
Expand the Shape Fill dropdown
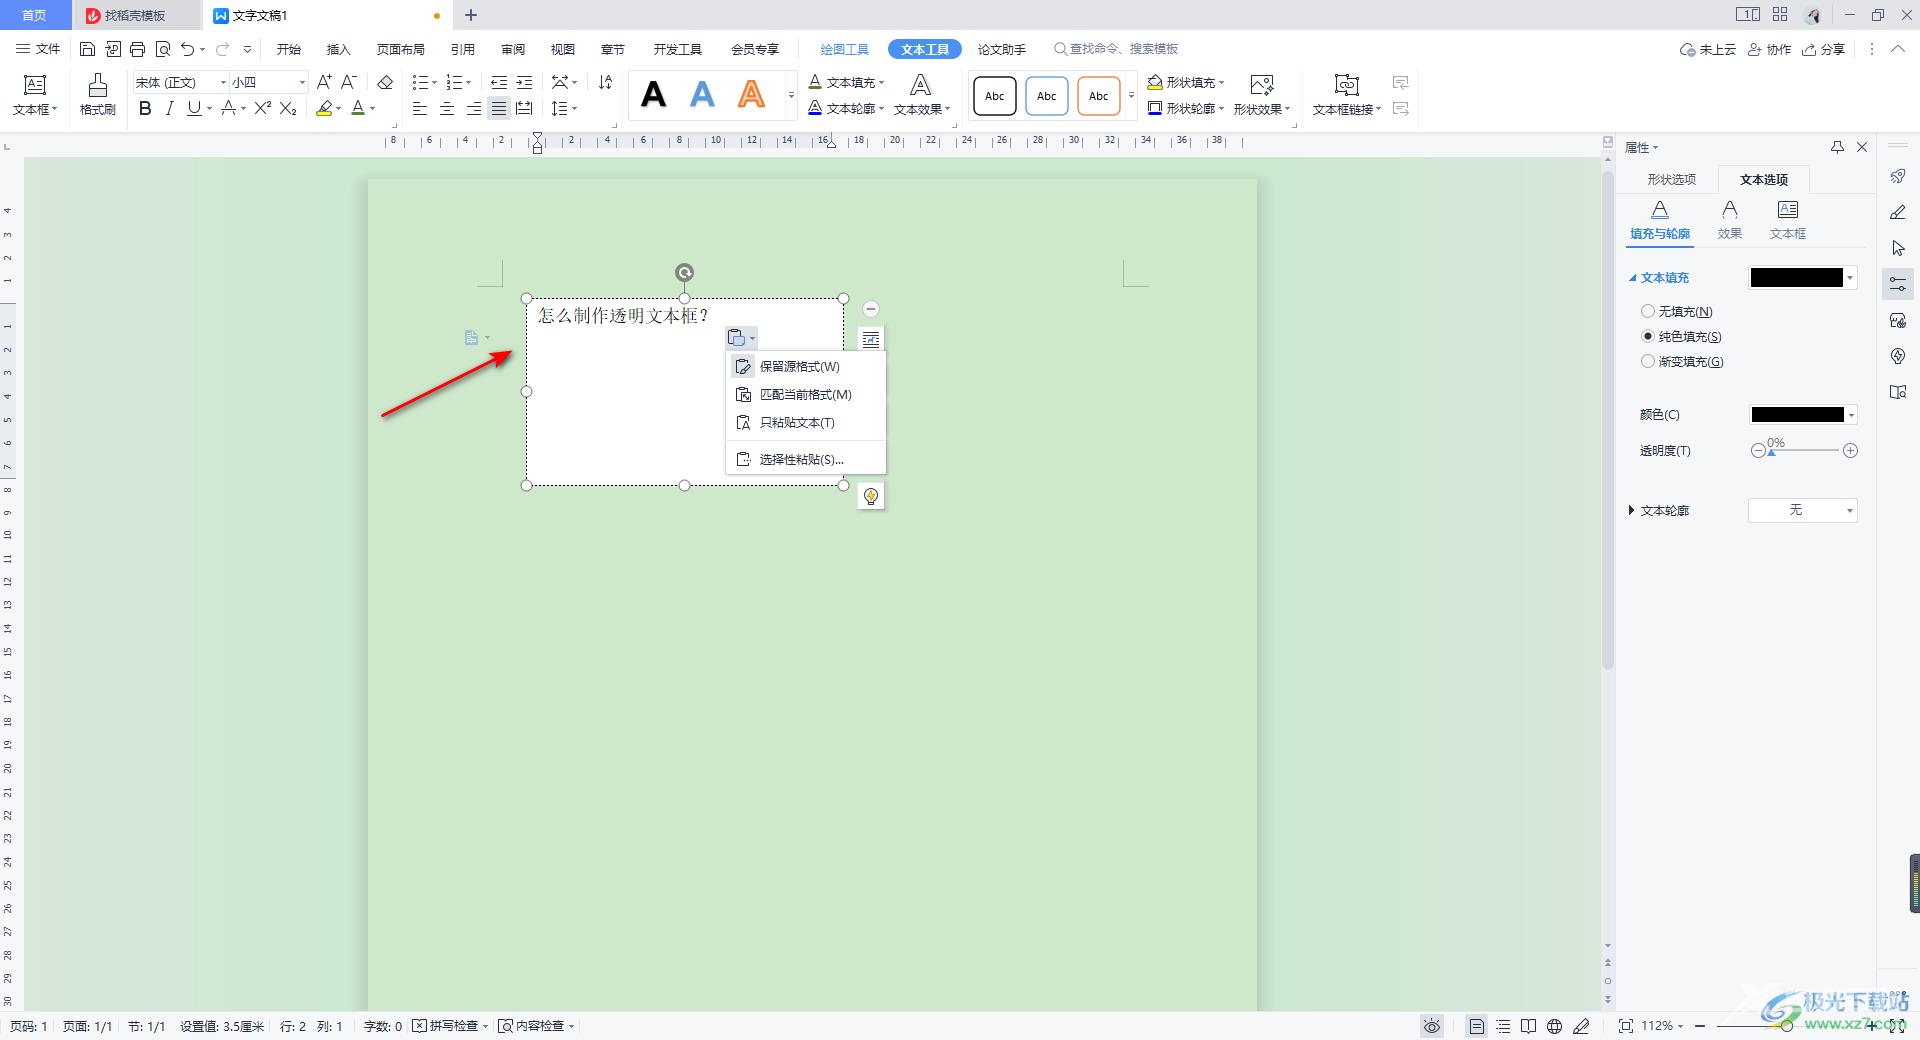[1221, 82]
